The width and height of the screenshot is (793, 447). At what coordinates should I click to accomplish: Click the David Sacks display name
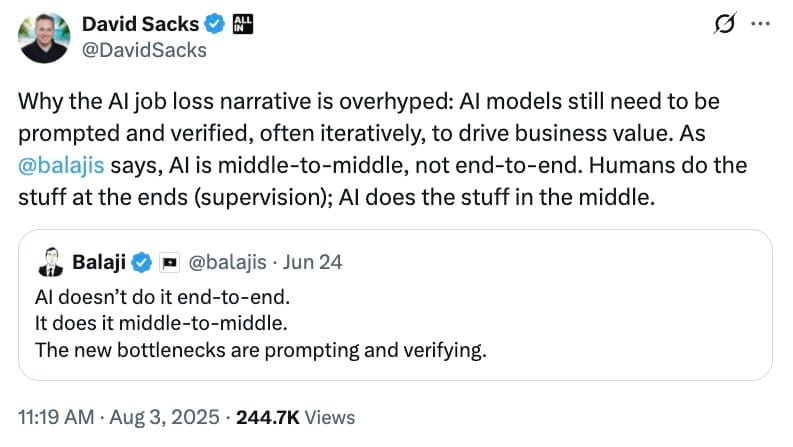pos(141,24)
